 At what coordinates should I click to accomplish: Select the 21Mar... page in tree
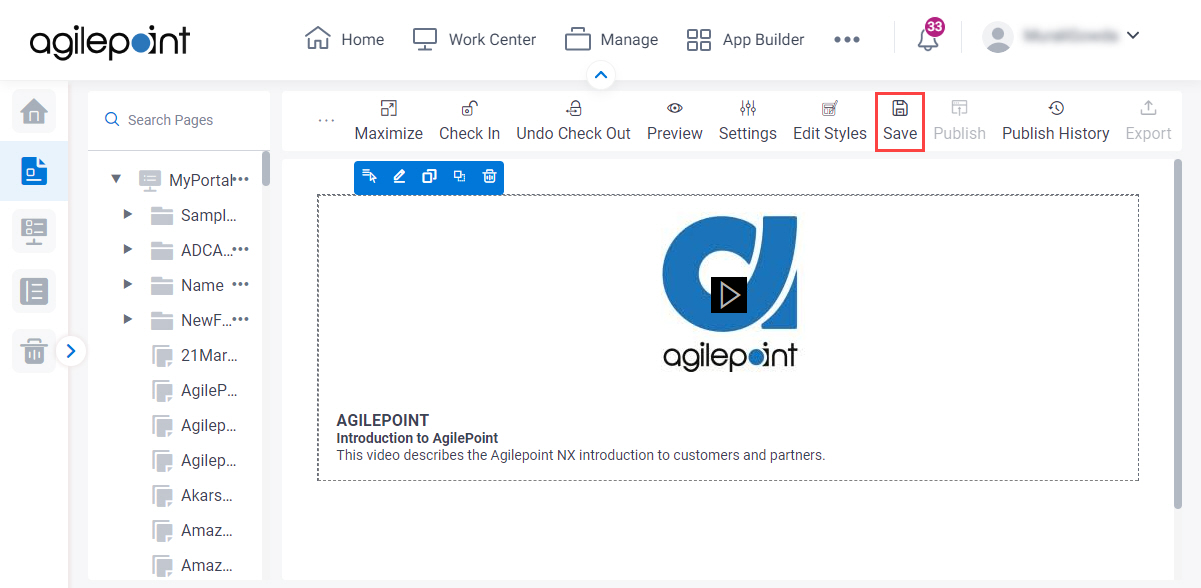click(x=194, y=355)
